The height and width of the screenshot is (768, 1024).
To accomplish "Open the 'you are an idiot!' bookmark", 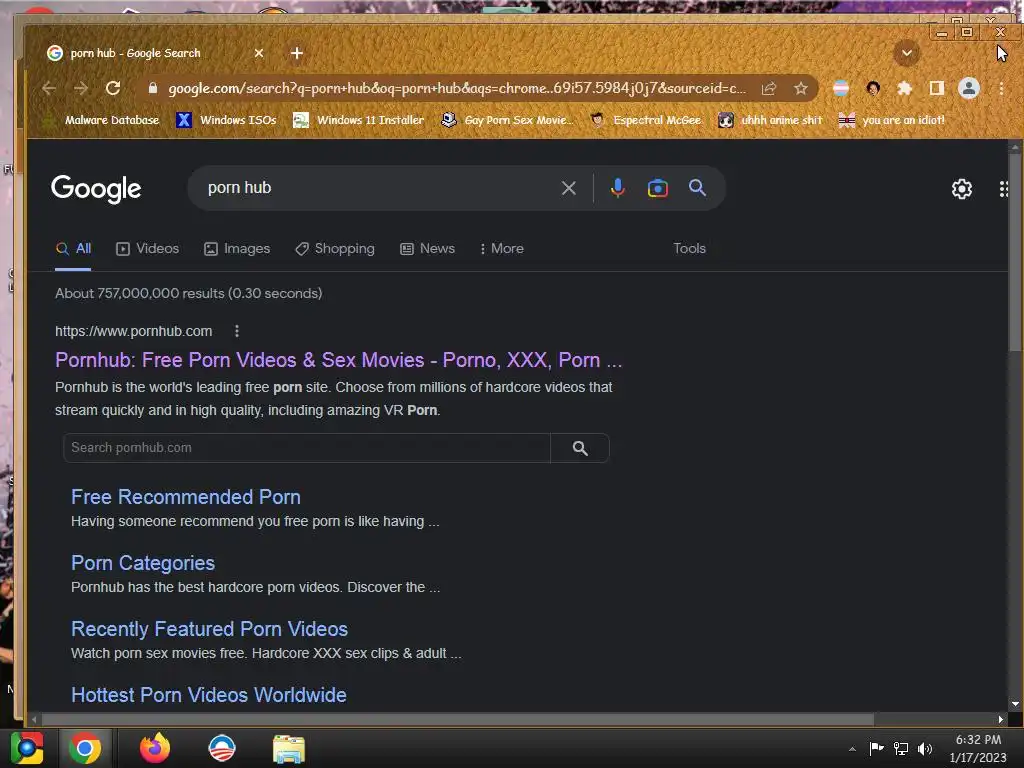I will tap(892, 120).
